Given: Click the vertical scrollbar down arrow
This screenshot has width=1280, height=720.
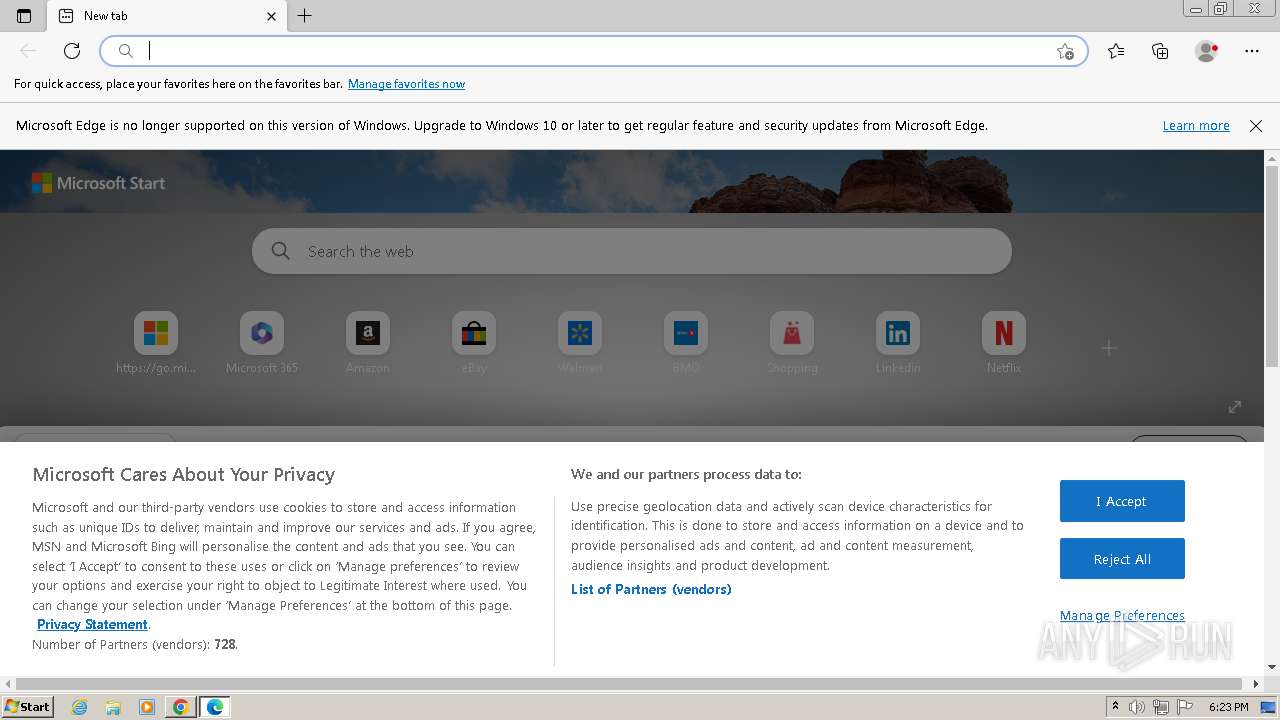Looking at the screenshot, I should point(1272,667).
